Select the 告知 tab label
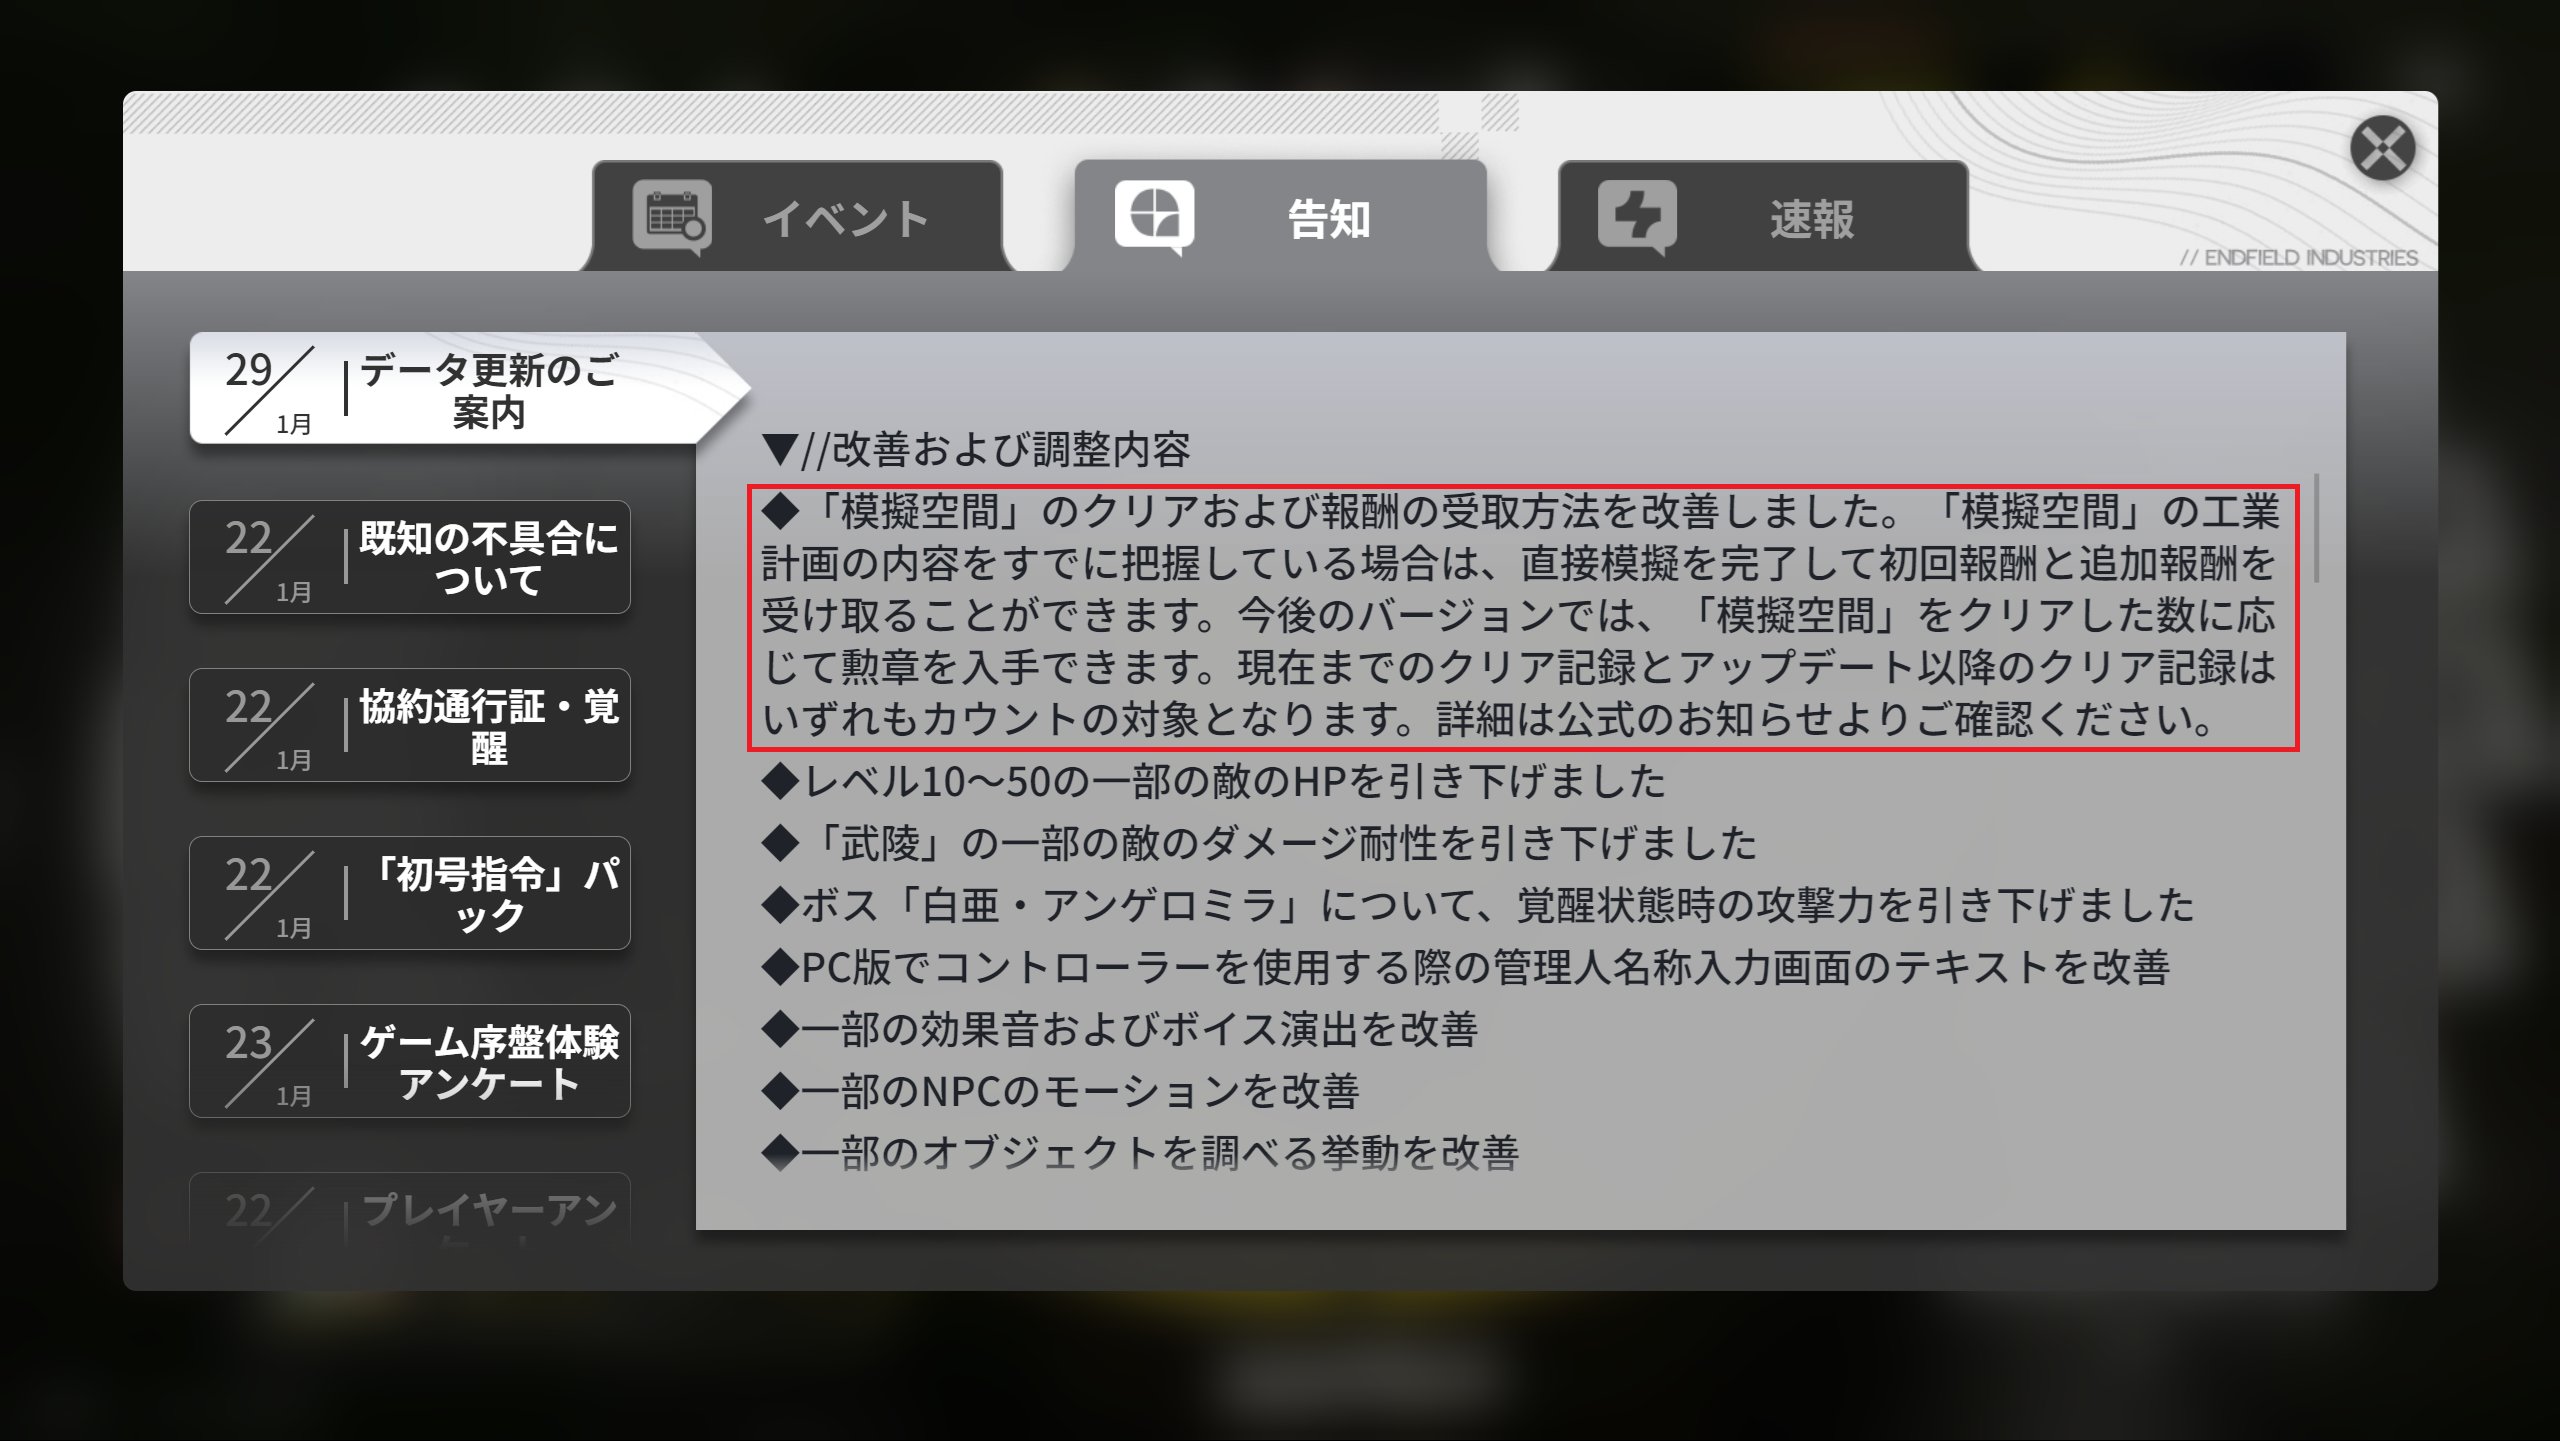Viewport: 2560px width, 1441px height. click(x=1328, y=220)
